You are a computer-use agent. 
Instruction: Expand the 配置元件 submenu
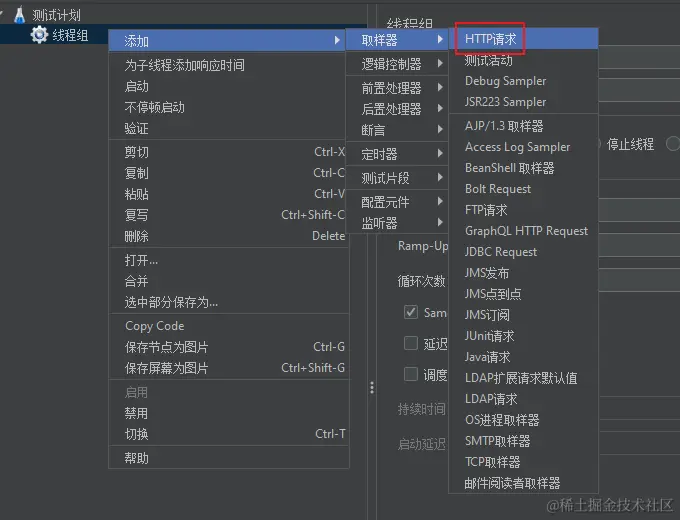pos(397,201)
